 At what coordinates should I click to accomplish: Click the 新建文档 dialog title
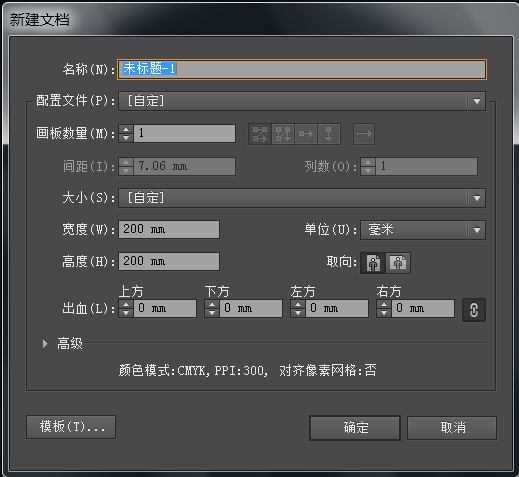coord(40,20)
